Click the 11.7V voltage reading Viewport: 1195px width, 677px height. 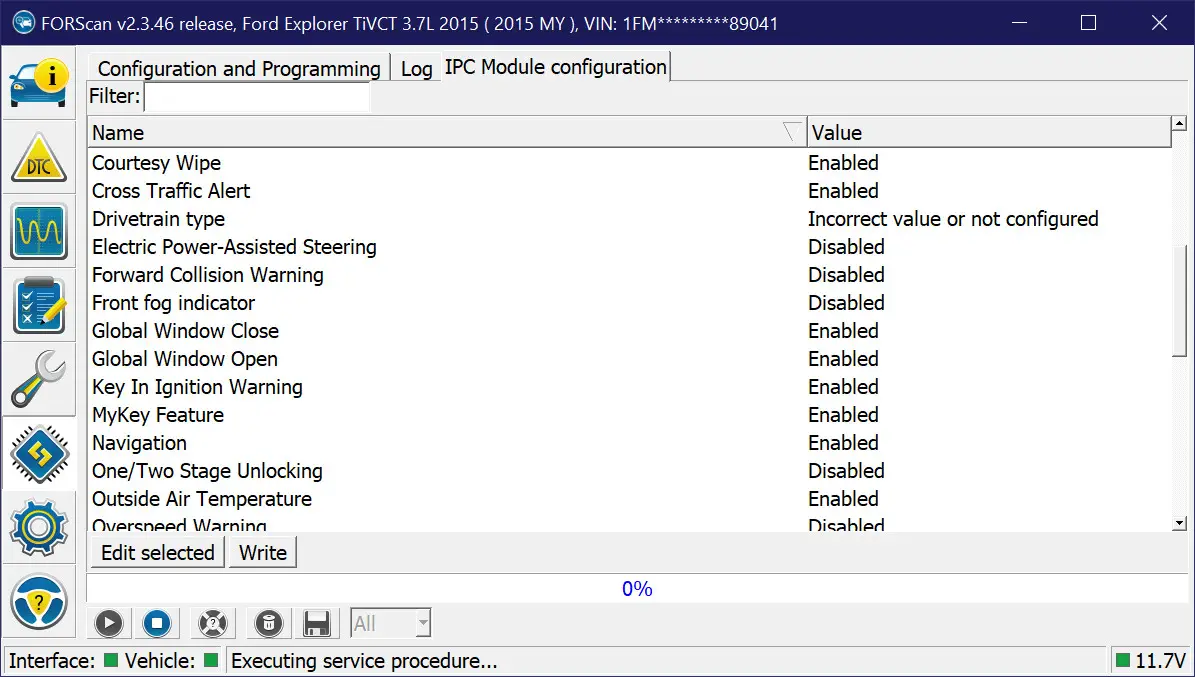[1160, 660]
